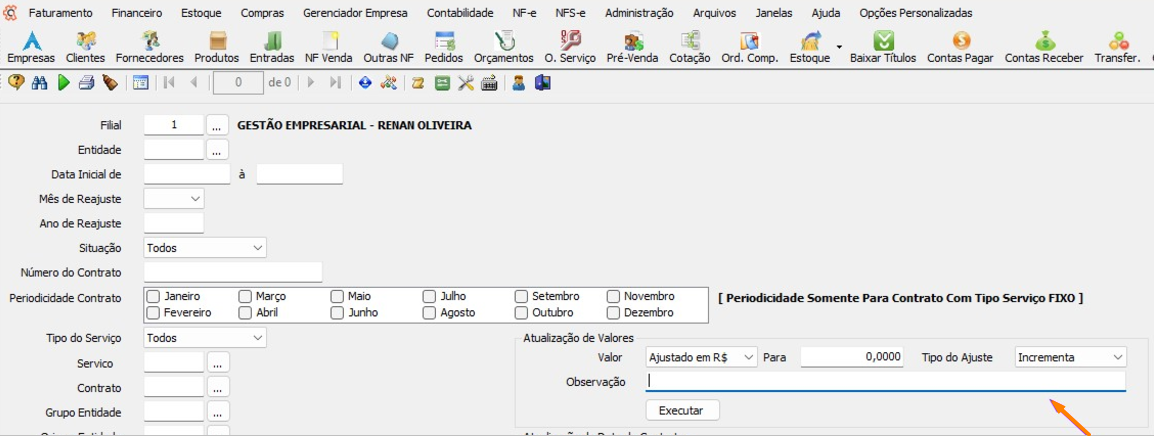
Task: Open the Cotação icon
Action: tap(690, 47)
